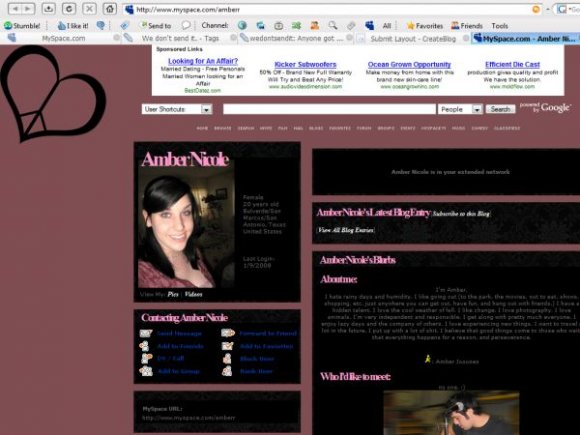Switch to the 'We don't send it - Tags' tab

[180, 38]
